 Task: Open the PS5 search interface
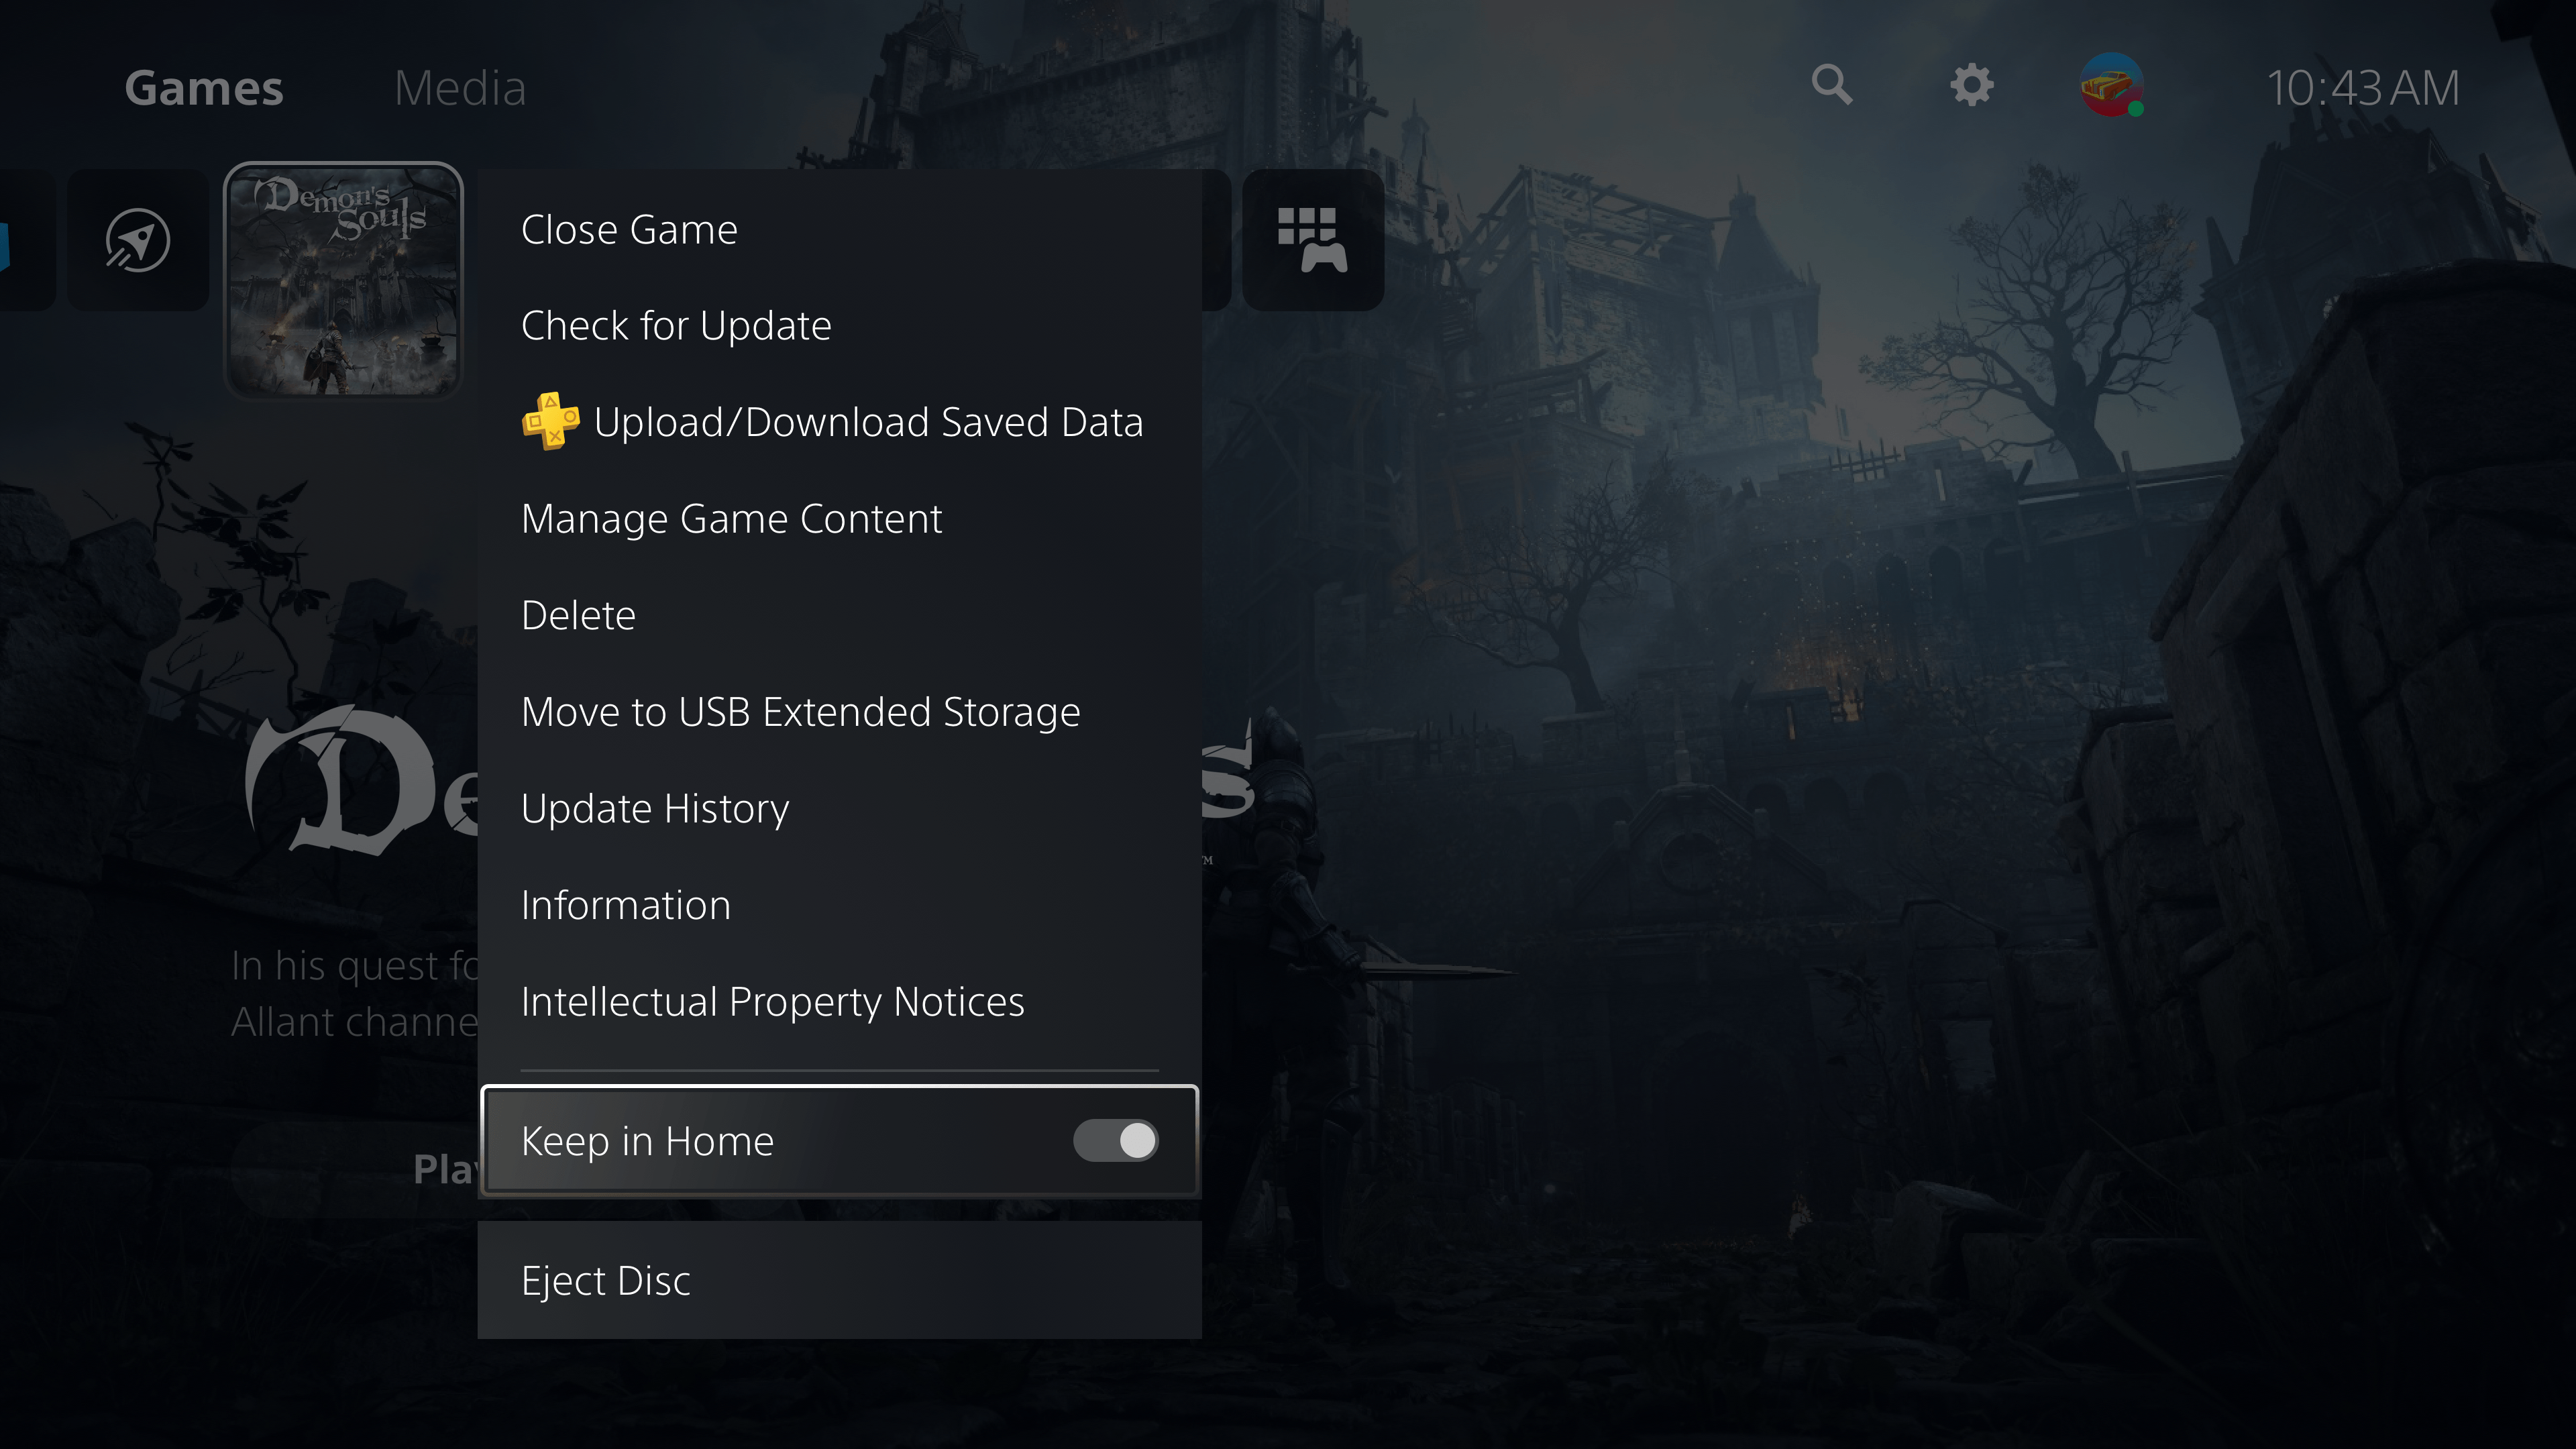click(x=1833, y=85)
